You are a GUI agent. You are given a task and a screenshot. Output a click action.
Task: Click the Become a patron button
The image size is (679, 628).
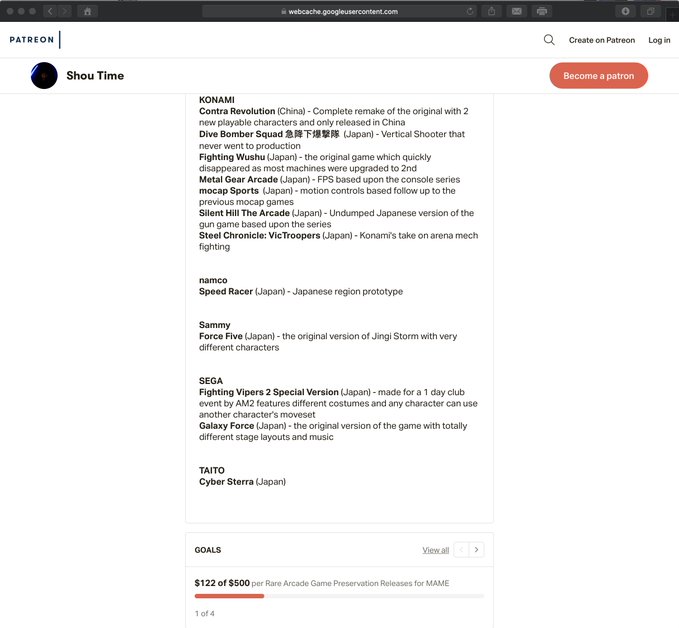click(x=598, y=76)
